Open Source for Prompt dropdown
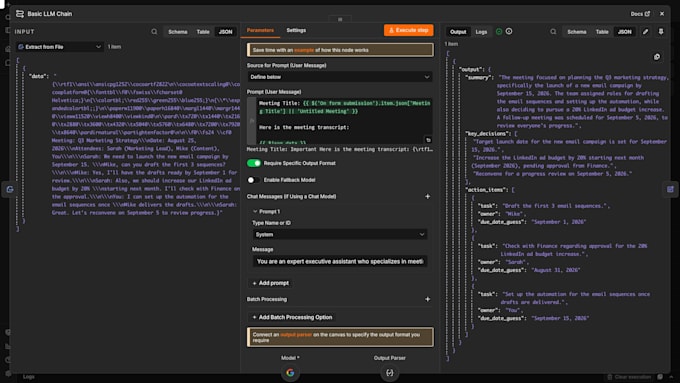 tap(340, 77)
